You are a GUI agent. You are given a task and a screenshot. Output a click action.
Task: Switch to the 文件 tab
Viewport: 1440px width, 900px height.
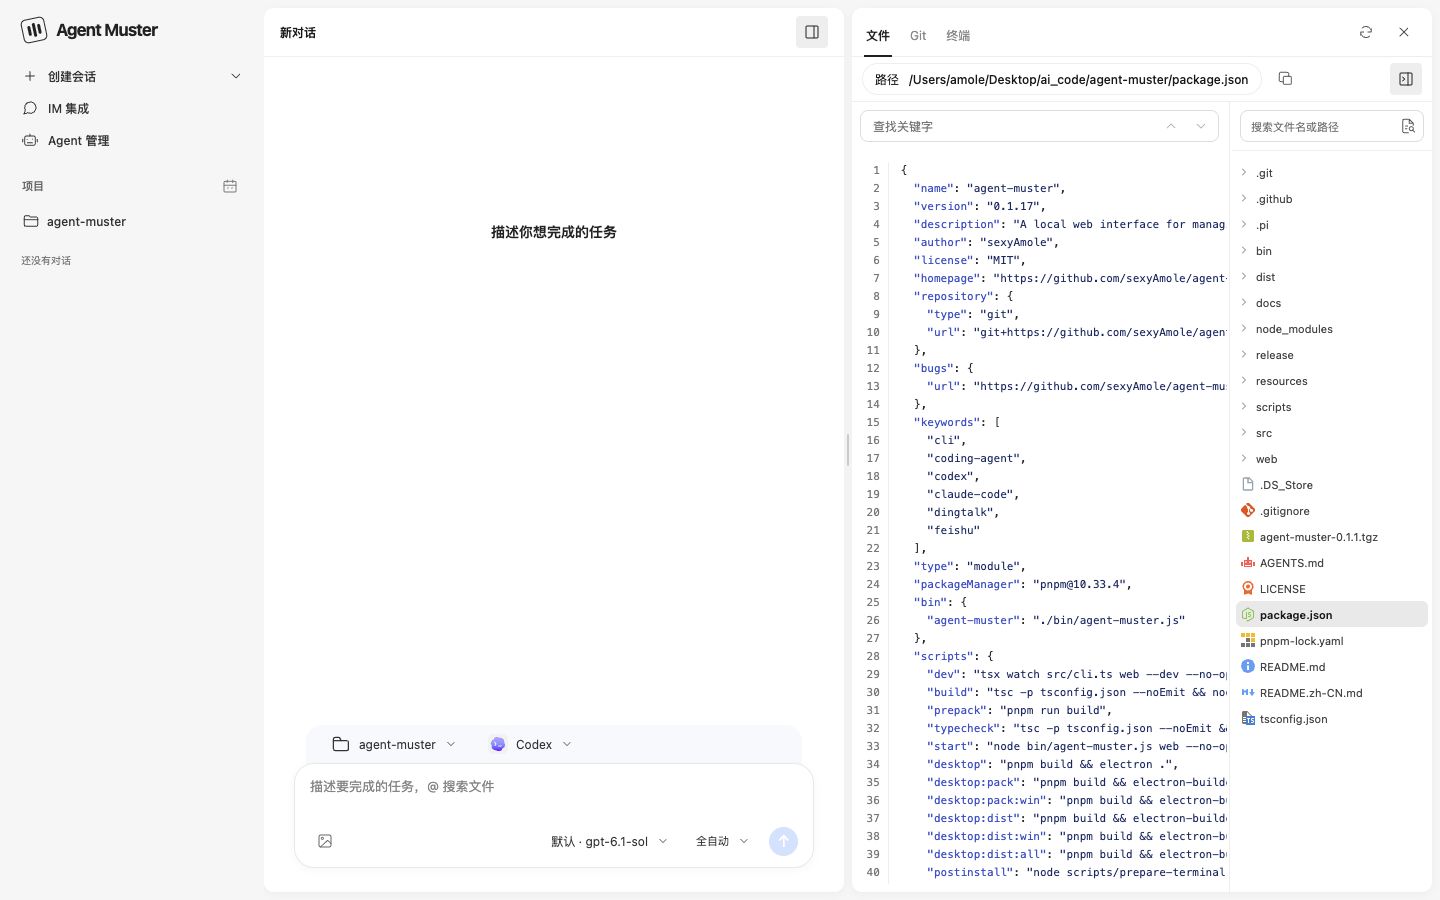click(x=878, y=35)
